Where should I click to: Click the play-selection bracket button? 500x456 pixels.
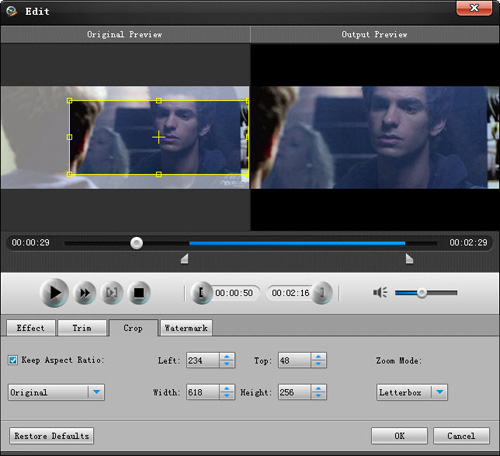pos(112,293)
